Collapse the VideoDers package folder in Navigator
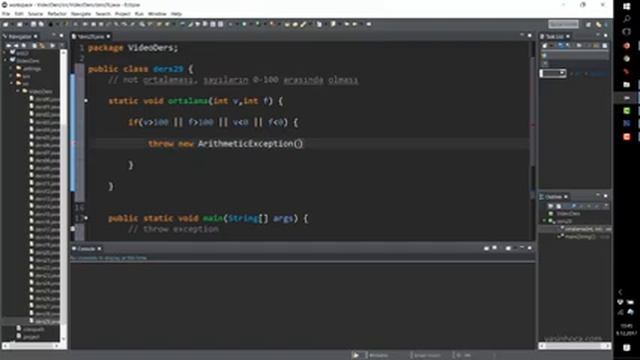 (x=18, y=91)
